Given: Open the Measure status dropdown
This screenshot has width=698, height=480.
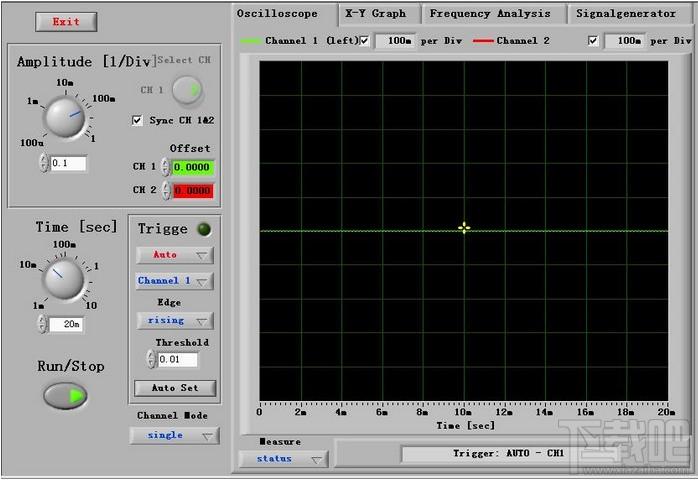Looking at the screenshot, I should coord(283,459).
